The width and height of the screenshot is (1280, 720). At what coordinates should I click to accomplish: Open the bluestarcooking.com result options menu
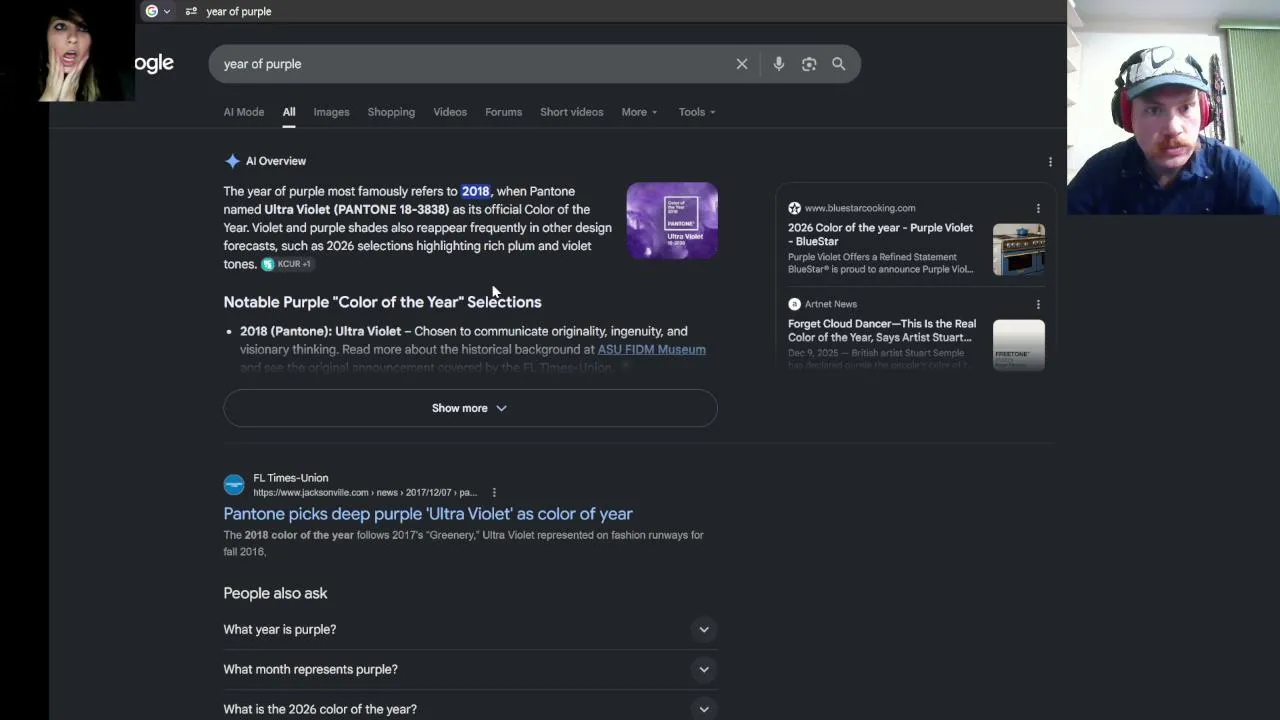point(1038,208)
